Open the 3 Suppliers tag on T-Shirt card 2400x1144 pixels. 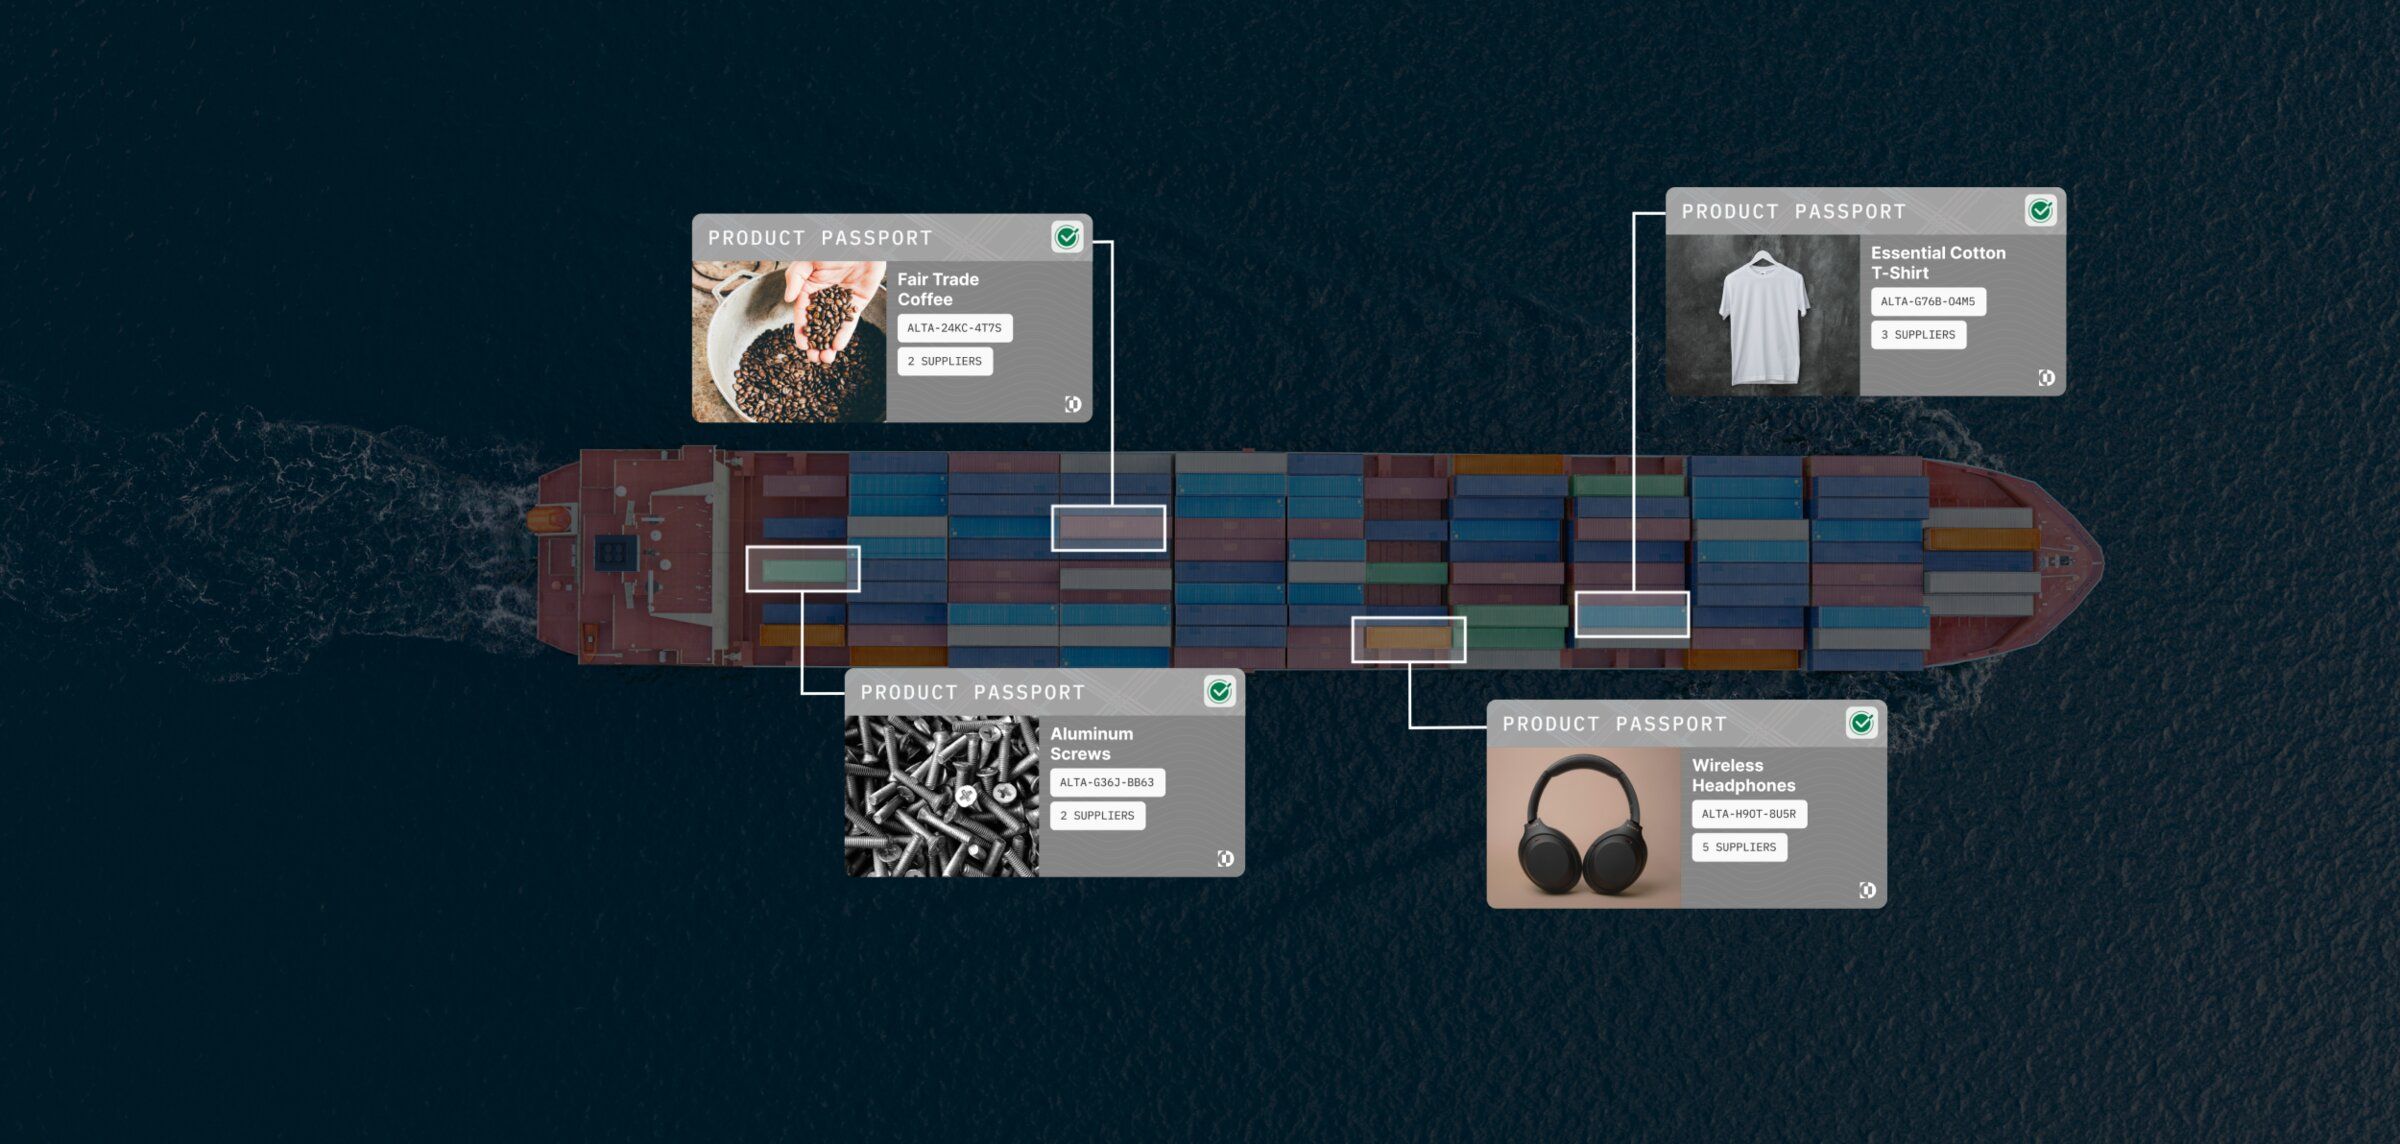[1918, 335]
